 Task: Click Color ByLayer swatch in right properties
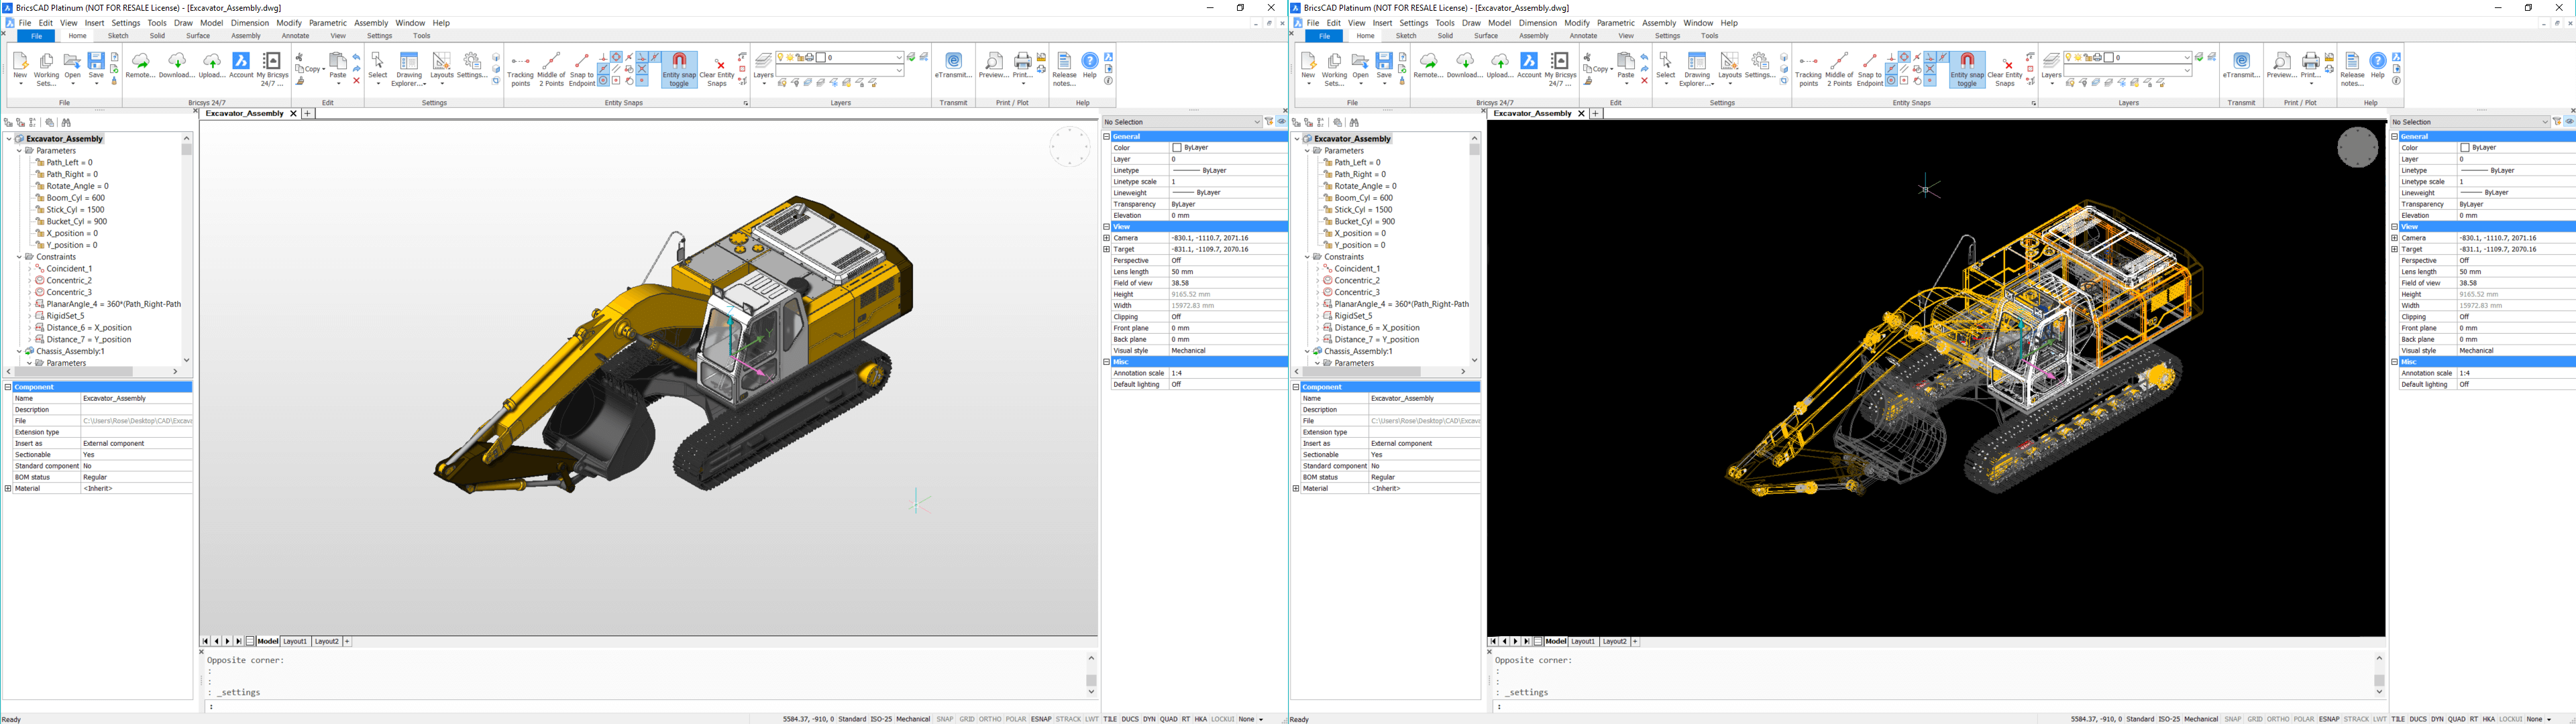[x=2465, y=148]
